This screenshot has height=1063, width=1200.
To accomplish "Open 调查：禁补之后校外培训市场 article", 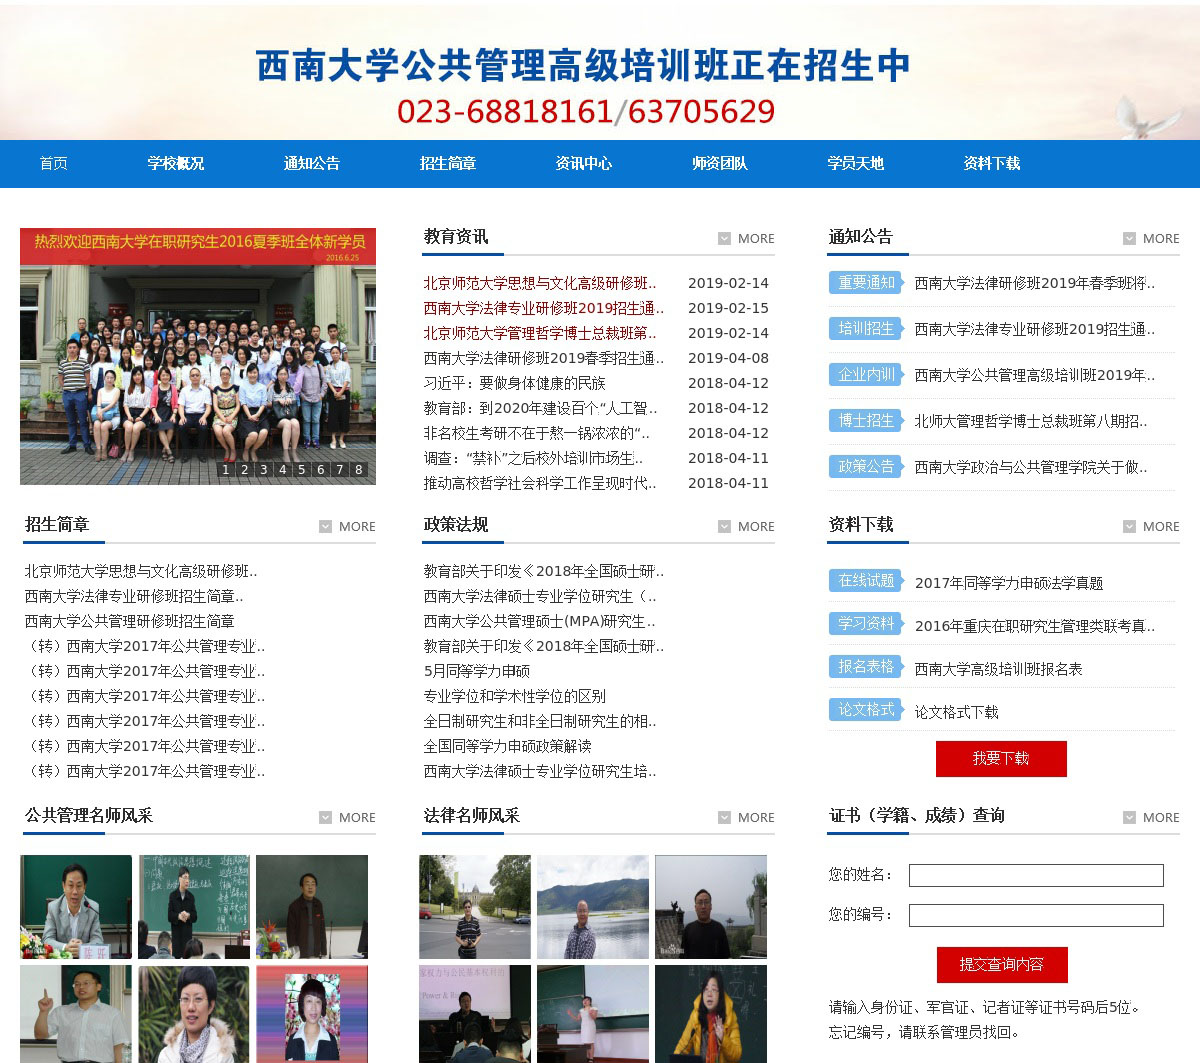I will (x=533, y=458).
